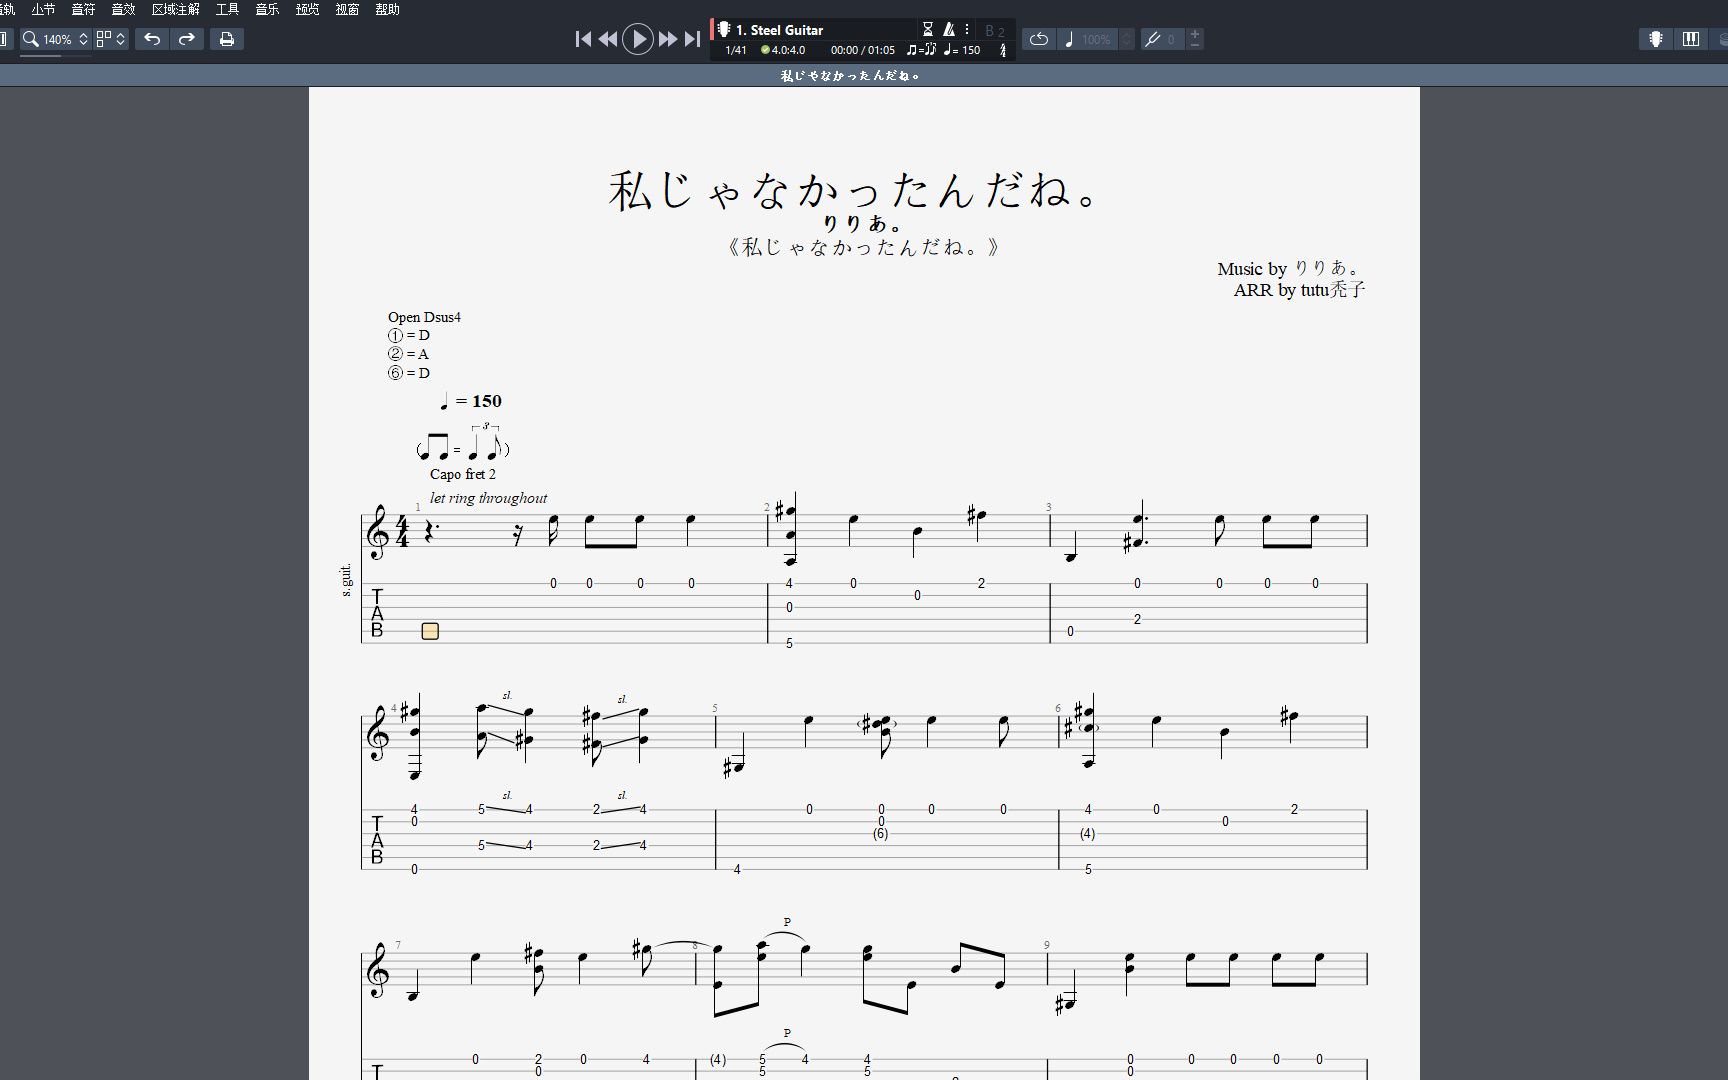
Task: Click the subtitle 《私じゃなかったんだね。》
Action: point(864,247)
